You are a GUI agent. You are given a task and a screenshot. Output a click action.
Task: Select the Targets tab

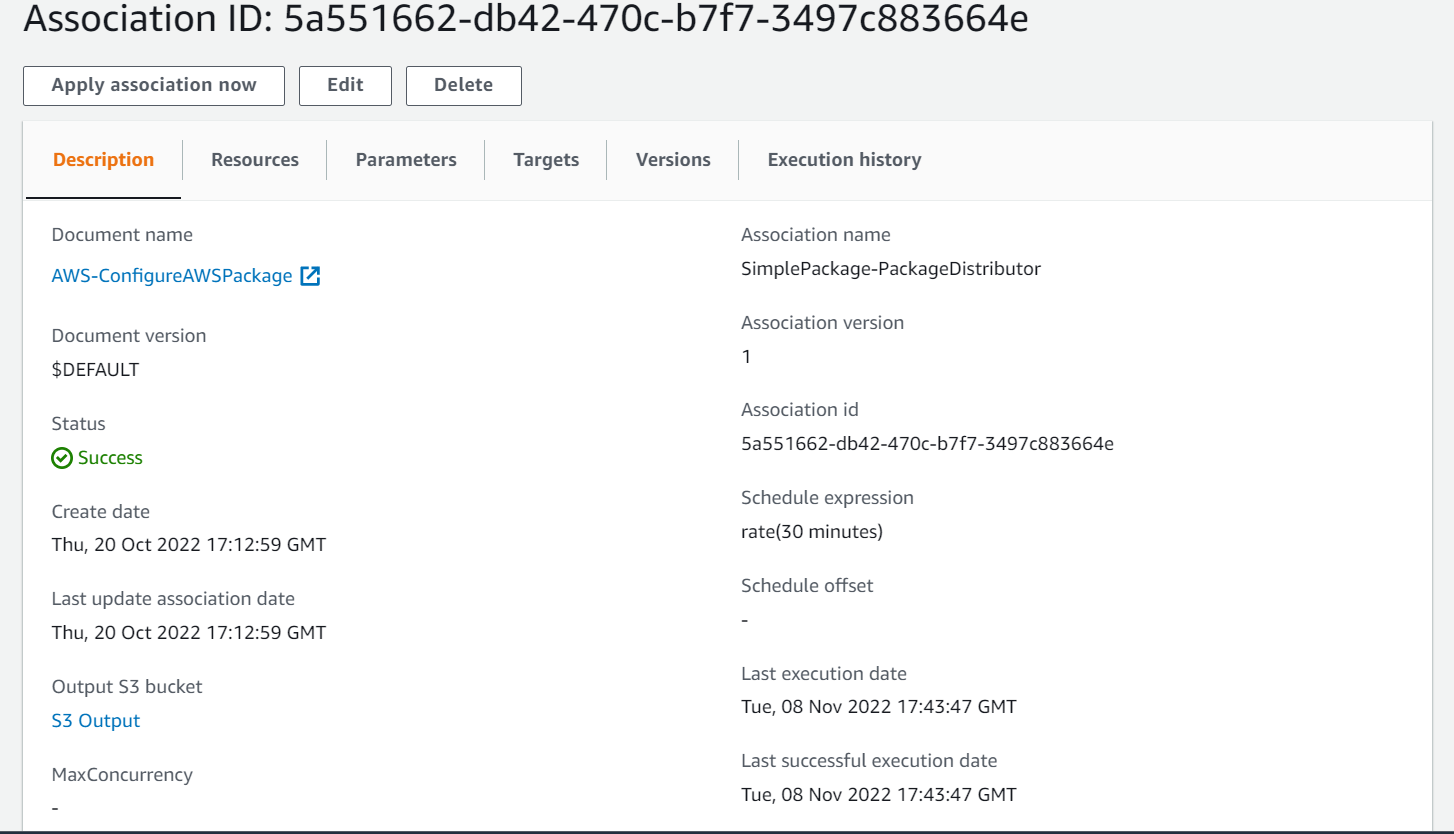click(546, 159)
